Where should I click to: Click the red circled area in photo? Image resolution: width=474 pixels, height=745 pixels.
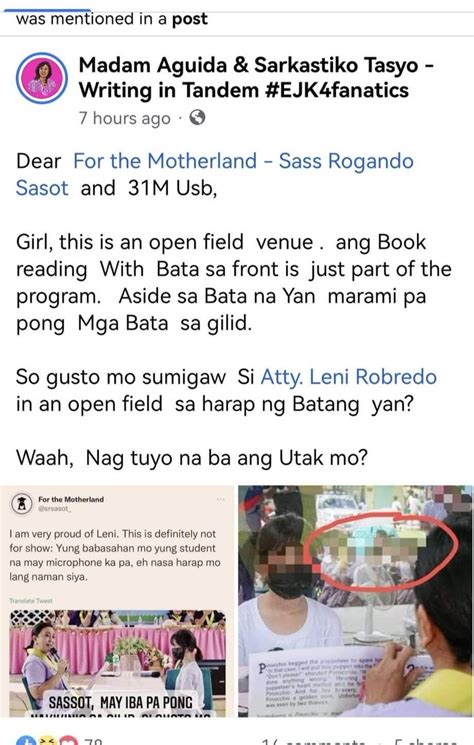pos(381,554)
